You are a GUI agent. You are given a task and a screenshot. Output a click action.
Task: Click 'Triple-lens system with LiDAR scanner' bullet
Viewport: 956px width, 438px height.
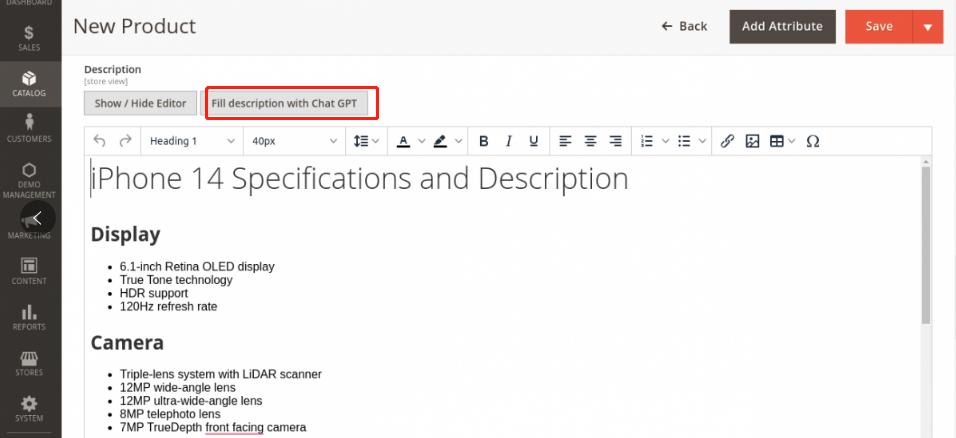[221, 374]
